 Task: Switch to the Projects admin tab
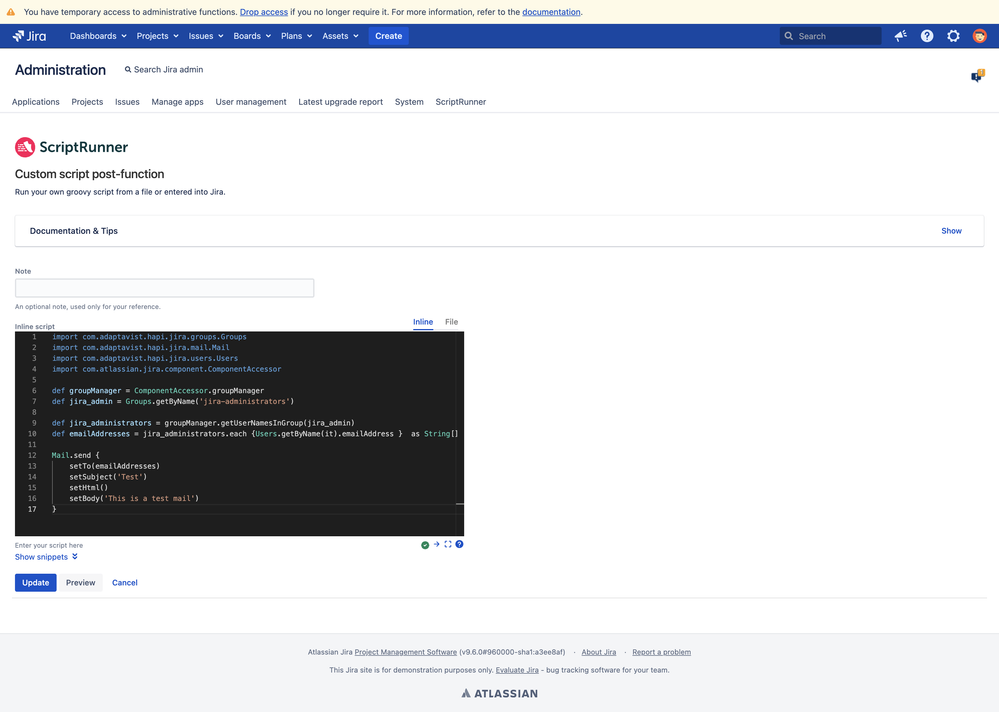click(x=87, y=102)
